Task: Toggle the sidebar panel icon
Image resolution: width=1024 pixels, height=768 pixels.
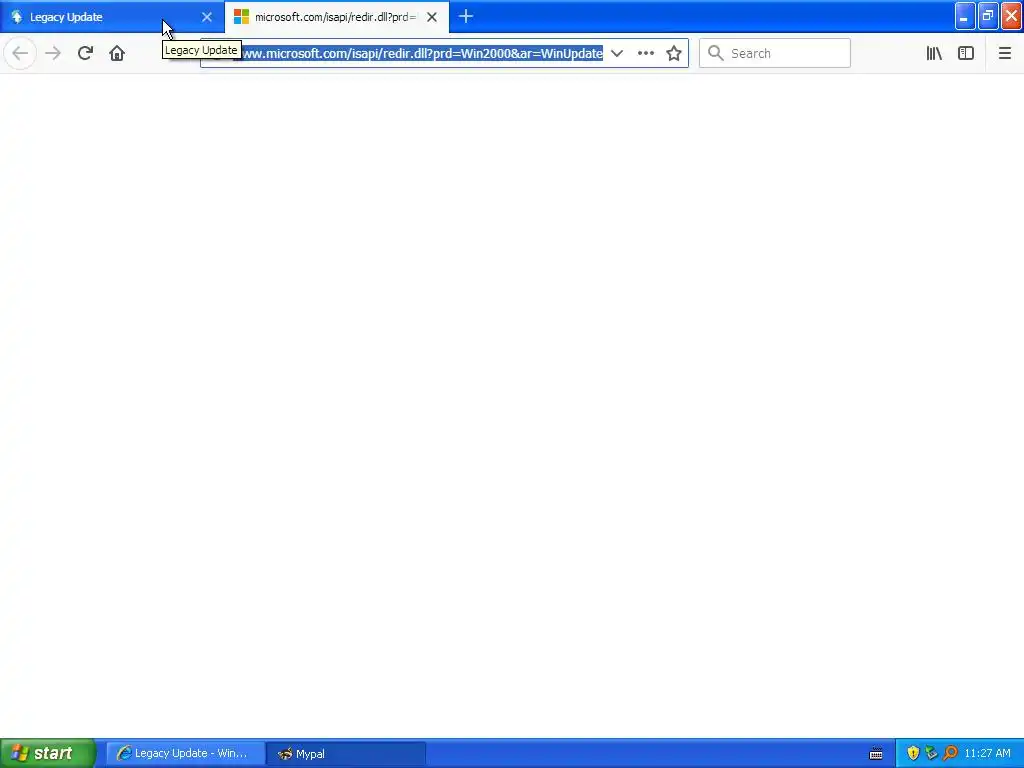Action: pyautogui.click(x=966, y=54)
